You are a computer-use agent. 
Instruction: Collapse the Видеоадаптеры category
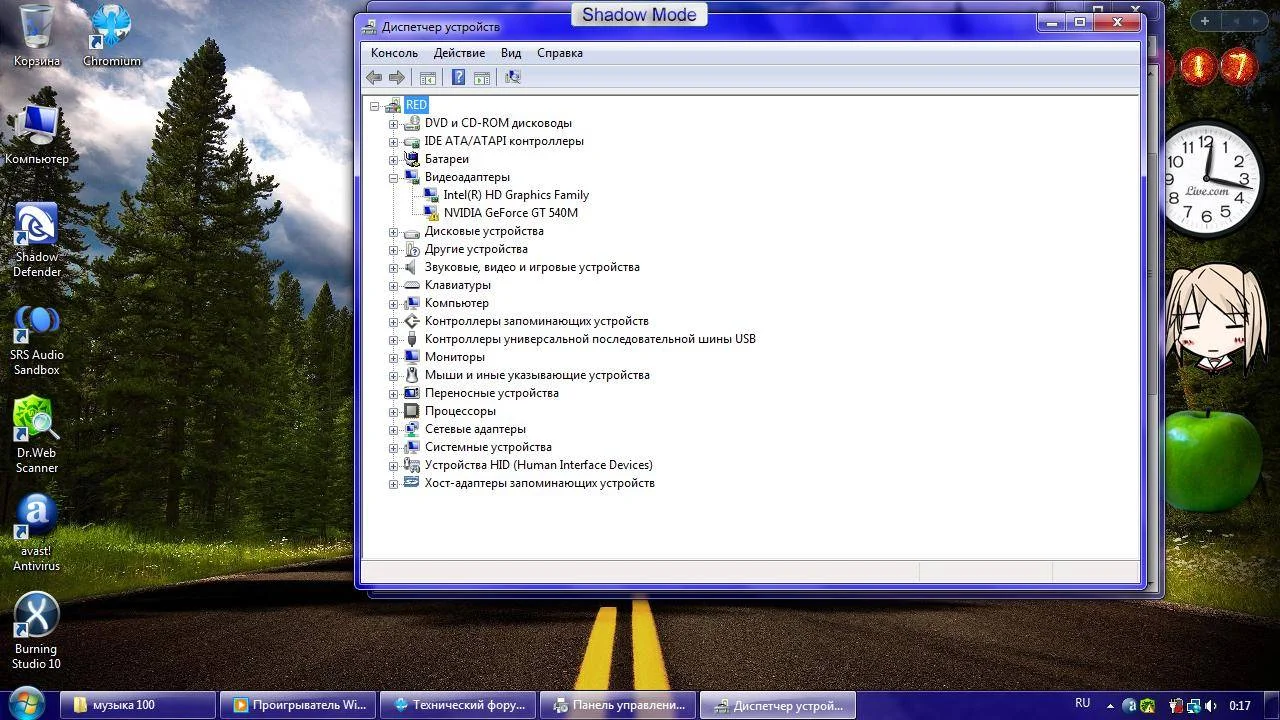click(394, 178)
